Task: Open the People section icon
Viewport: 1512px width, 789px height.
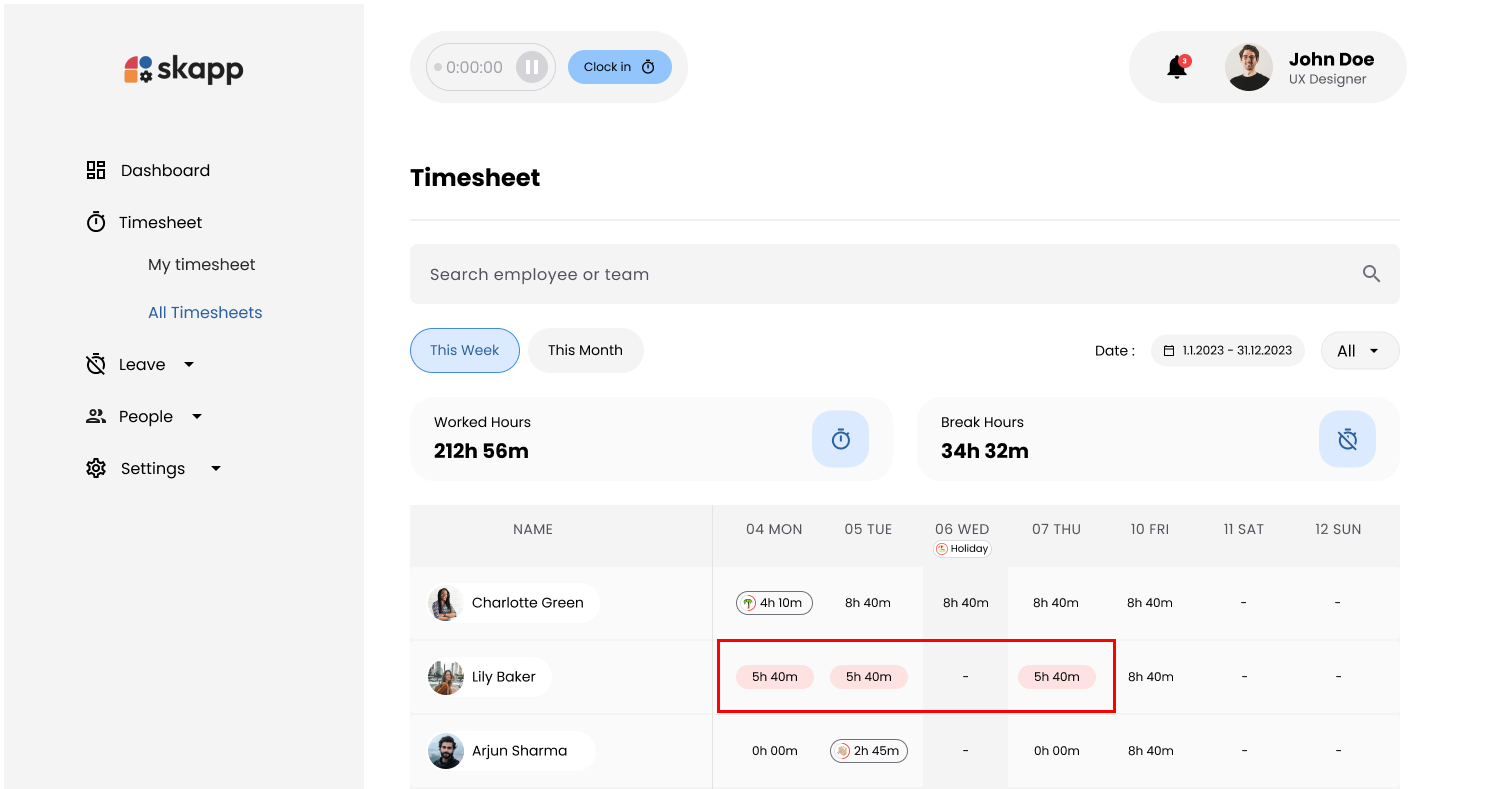Action: [95, 416]
